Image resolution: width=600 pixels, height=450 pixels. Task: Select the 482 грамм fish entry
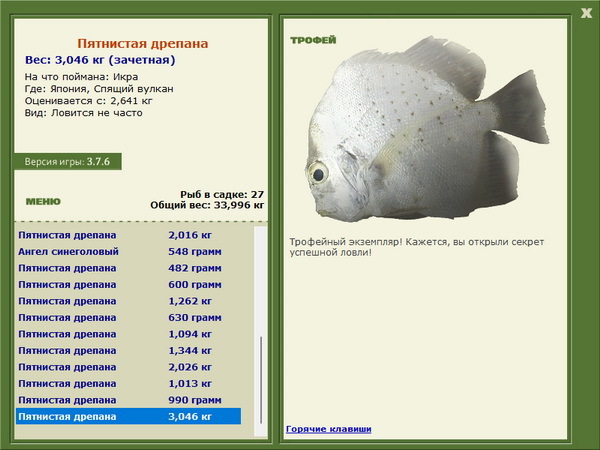pos(127,268)
